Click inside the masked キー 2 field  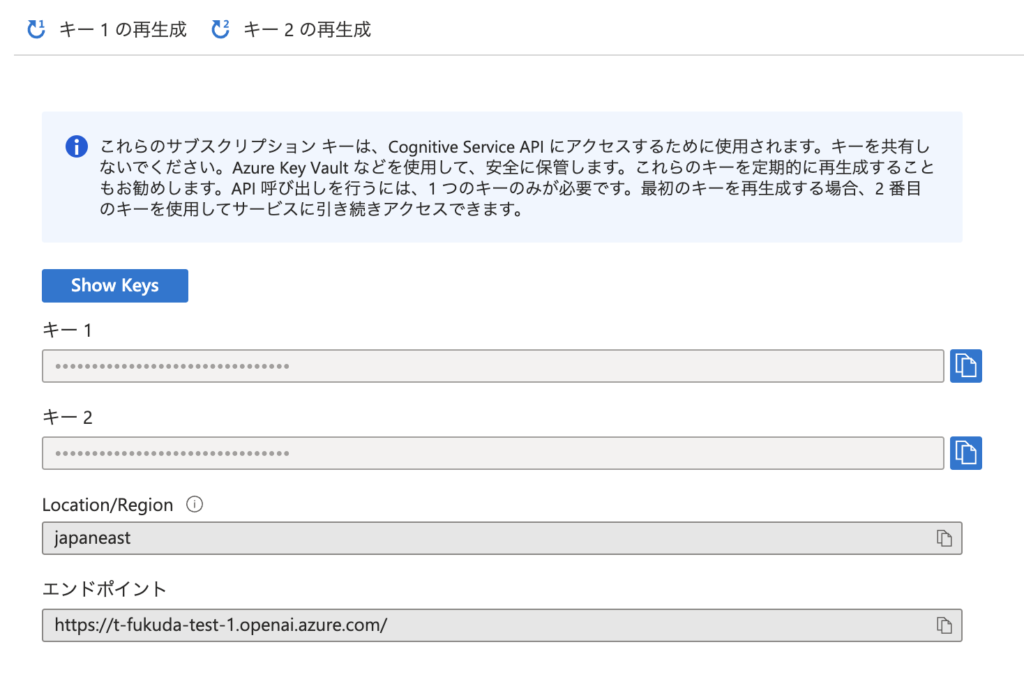[492, 453]
